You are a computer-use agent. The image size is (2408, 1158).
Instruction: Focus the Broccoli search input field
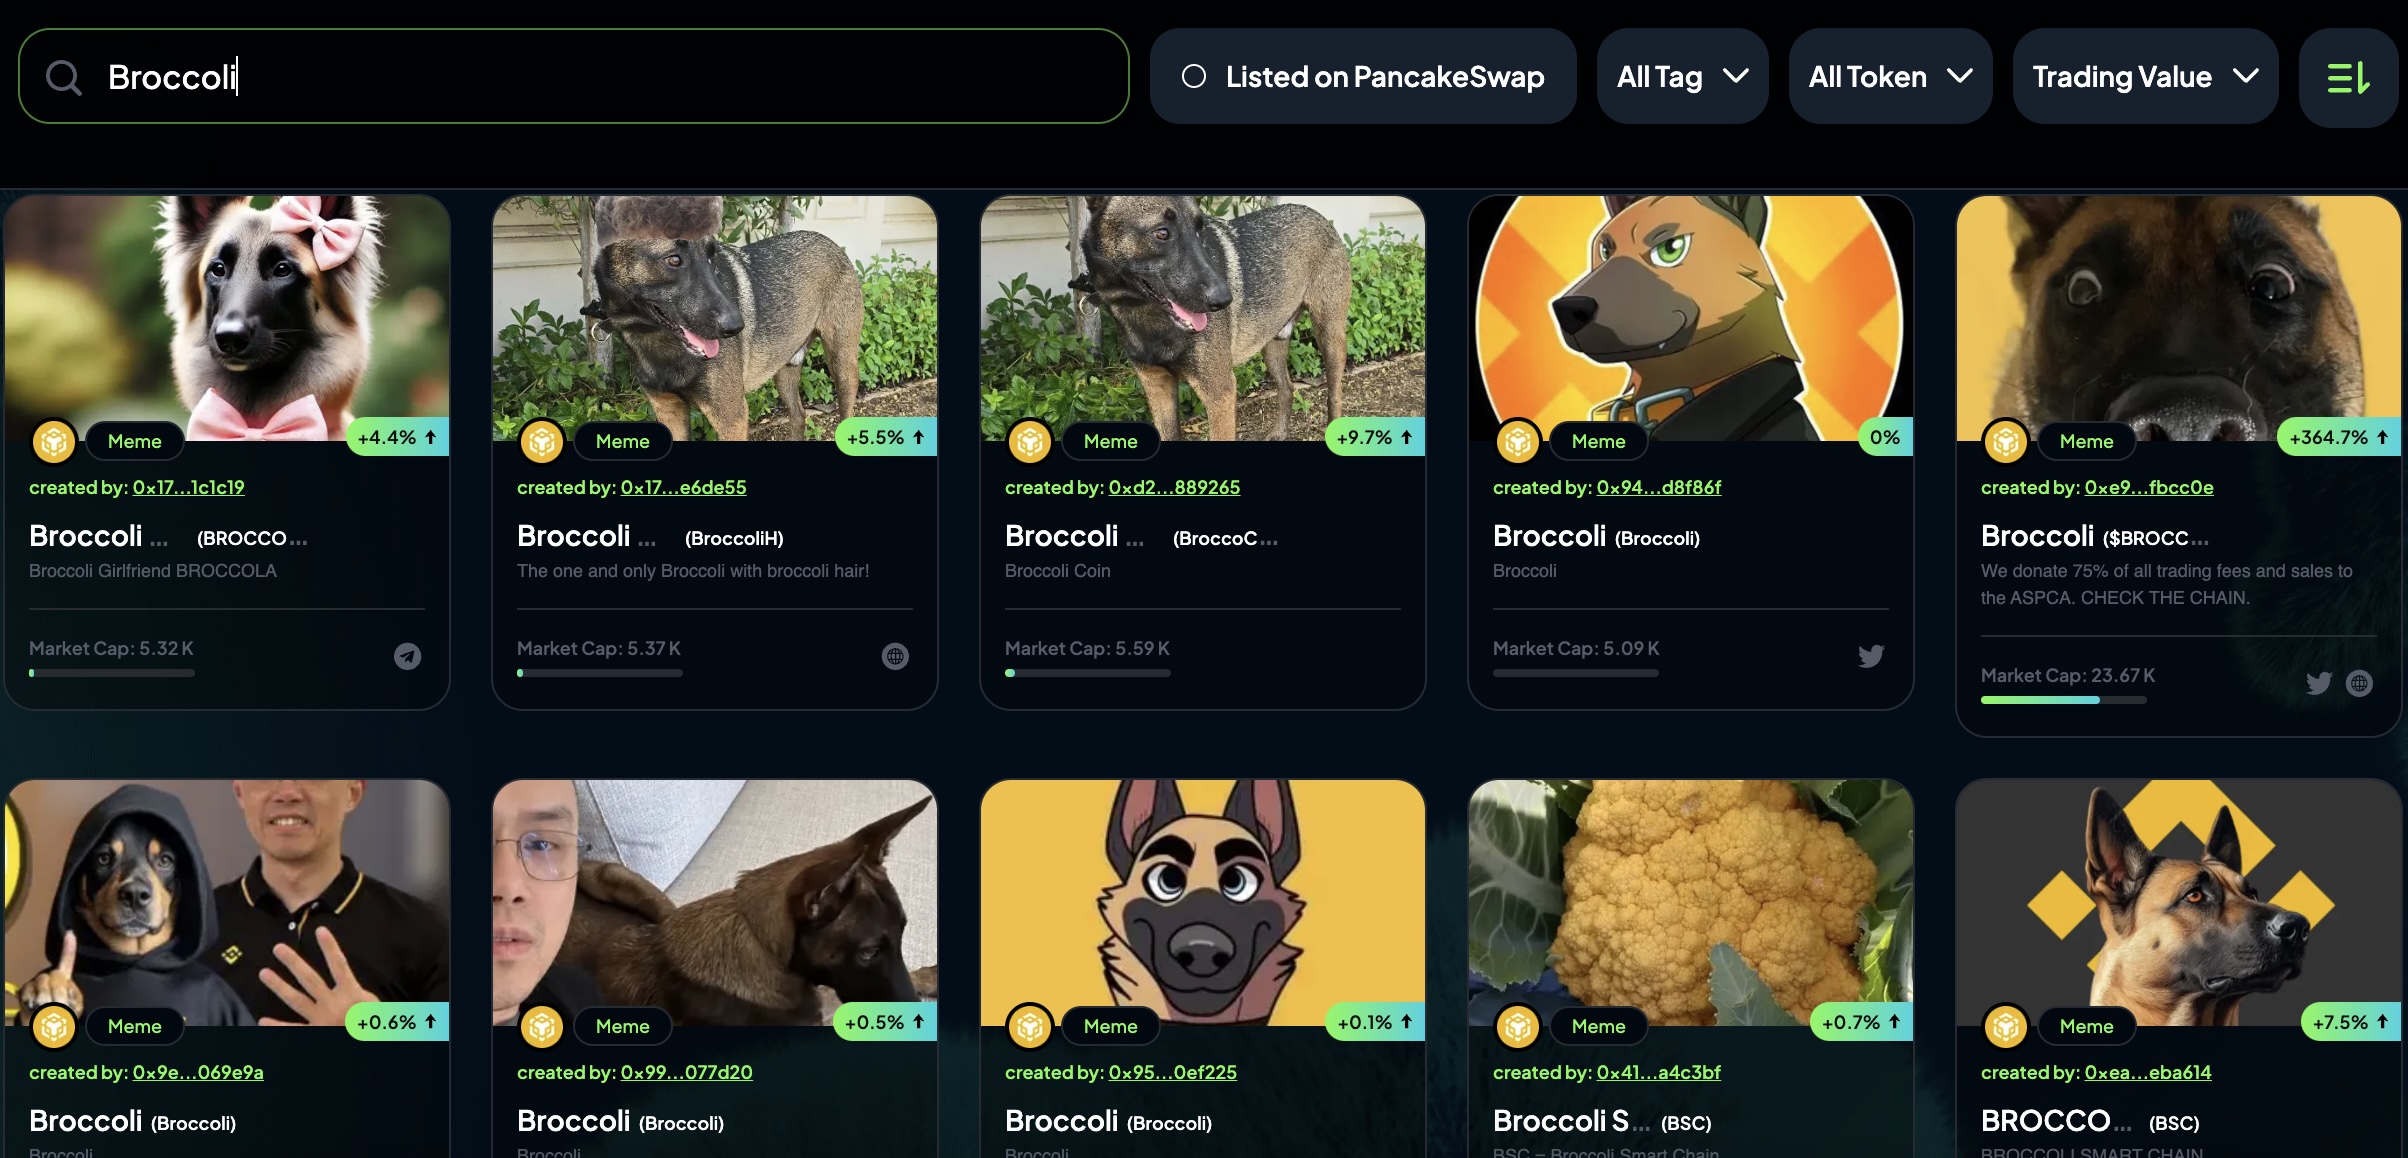(574, 77)
